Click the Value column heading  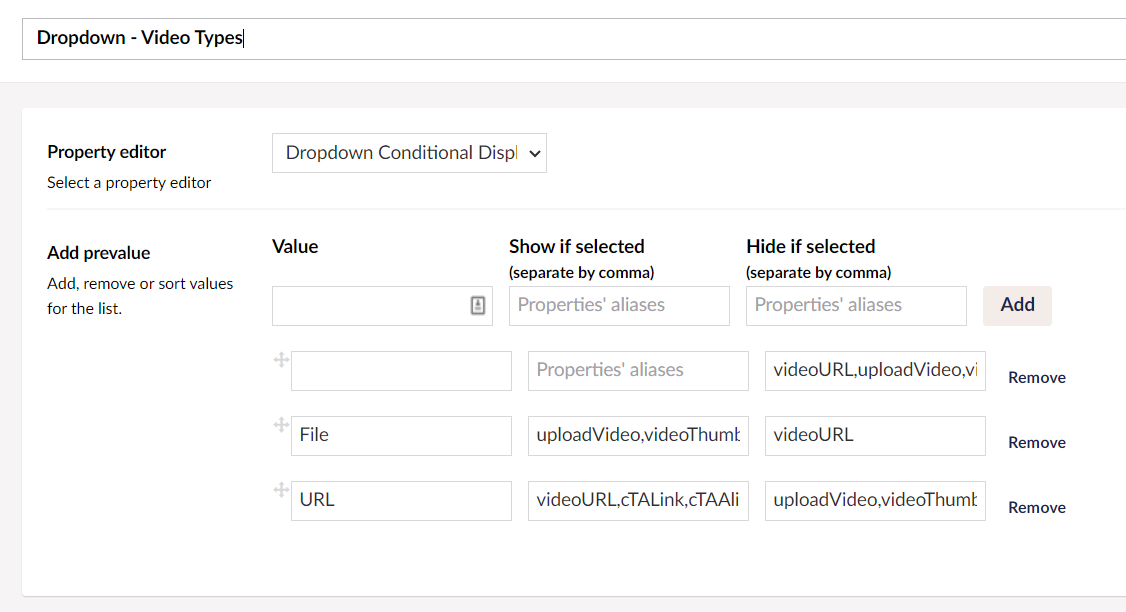(x=295, y=247)
